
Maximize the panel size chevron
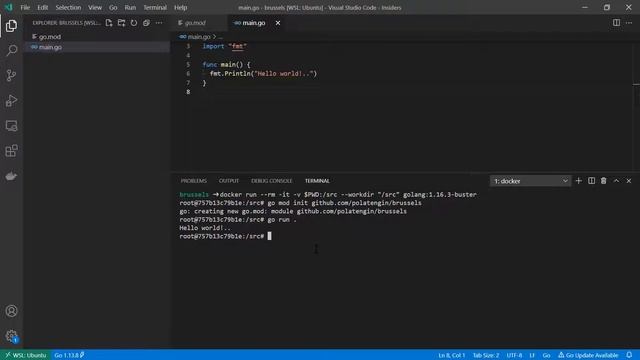(x=616, y=181)
